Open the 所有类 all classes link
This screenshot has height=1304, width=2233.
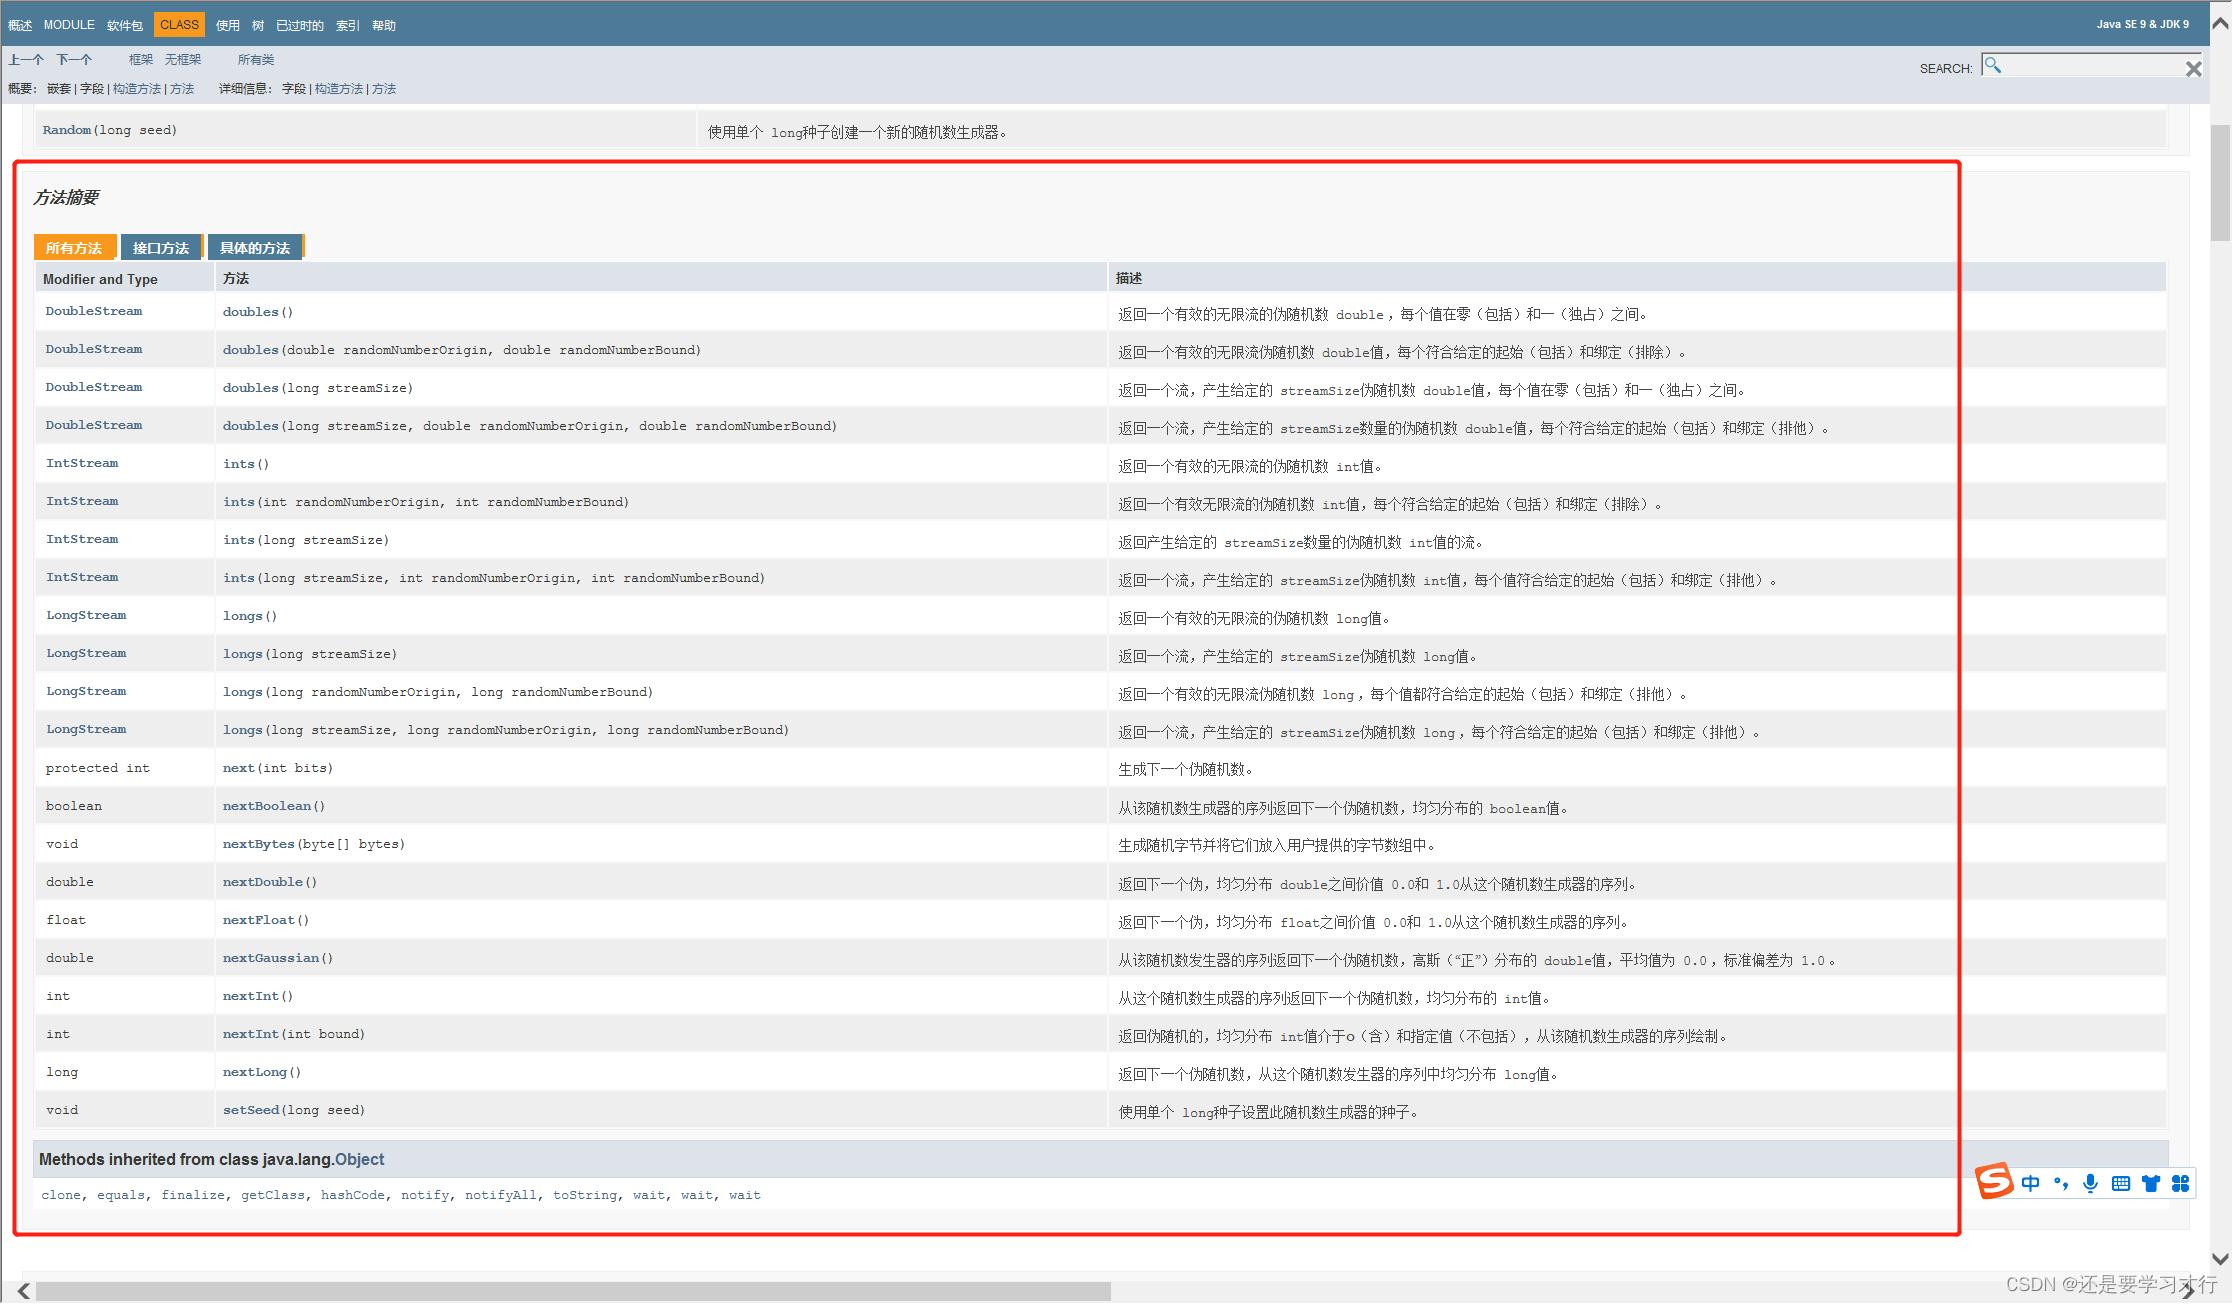(256, 60)
